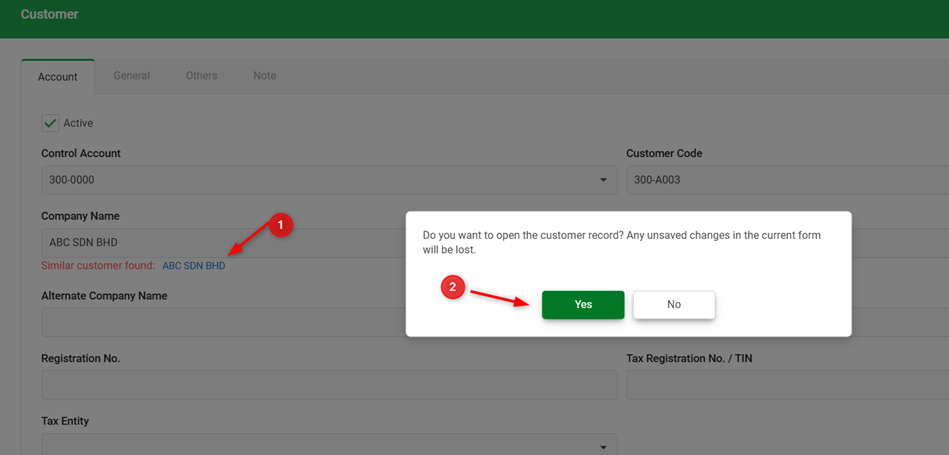Click the dialog message about unsaved changes
Viewport: 949px width, 455px height.
point(622,242)
